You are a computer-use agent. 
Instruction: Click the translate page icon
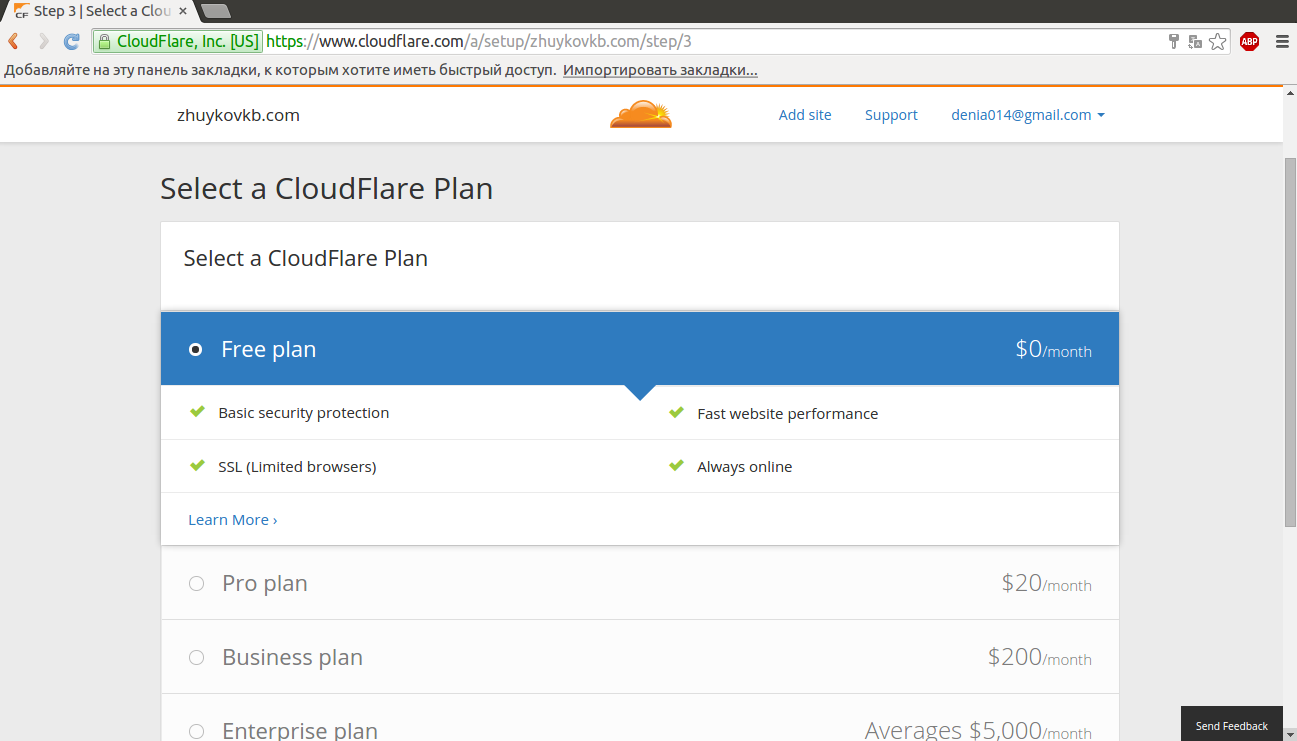point(1195,42)
